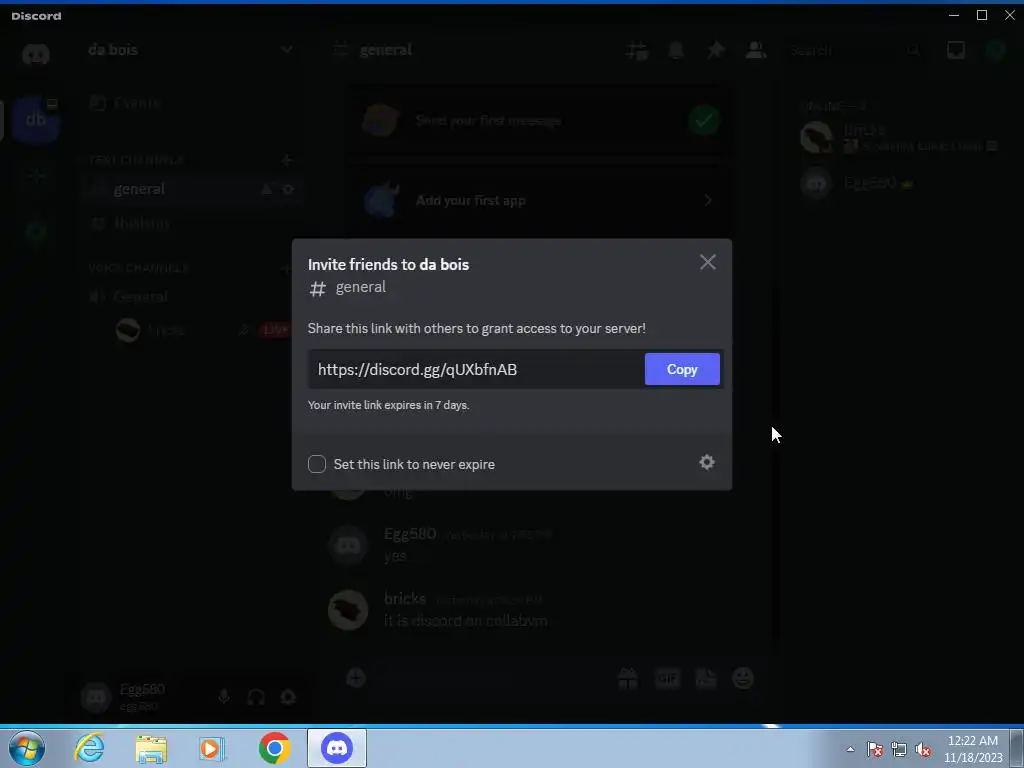The height and width of the screenshot is (768, 1024).
Task: Deafen with headphones icon
Action: [x=255, y=697]
